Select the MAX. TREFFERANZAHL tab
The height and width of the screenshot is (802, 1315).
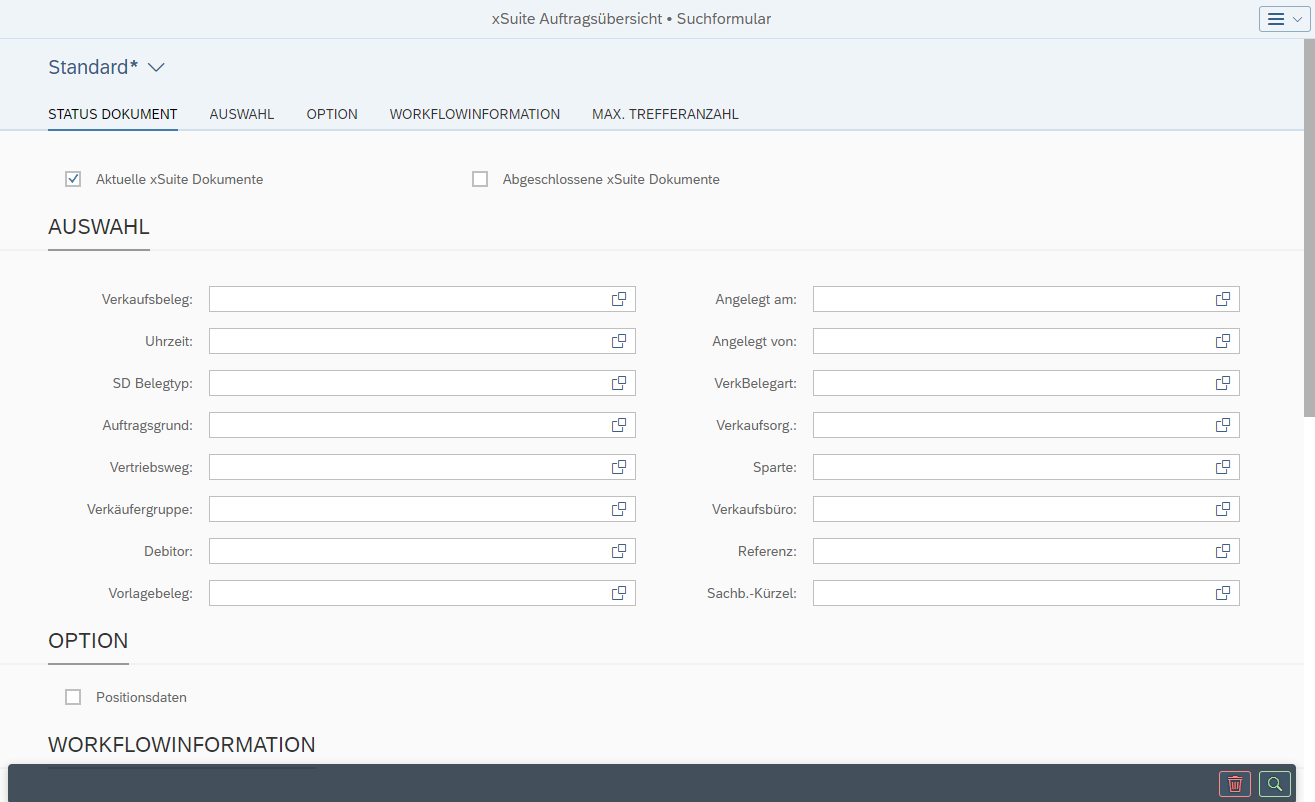(665, 114)
